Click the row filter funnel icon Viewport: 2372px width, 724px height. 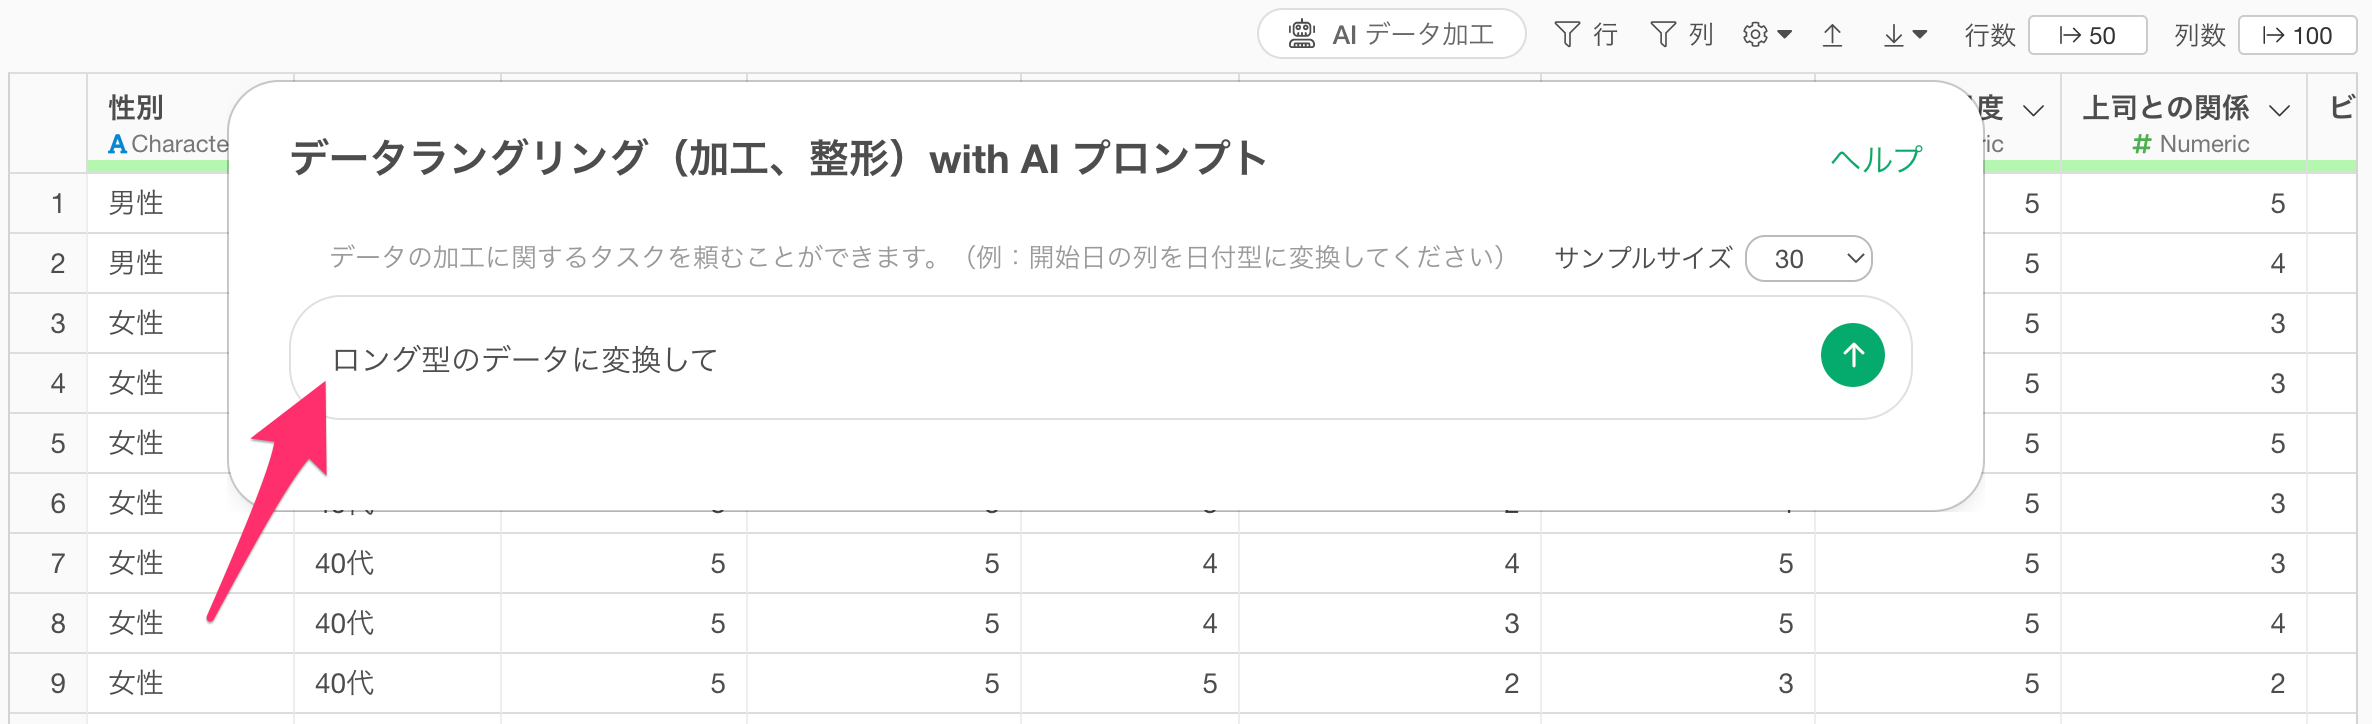1567,35
